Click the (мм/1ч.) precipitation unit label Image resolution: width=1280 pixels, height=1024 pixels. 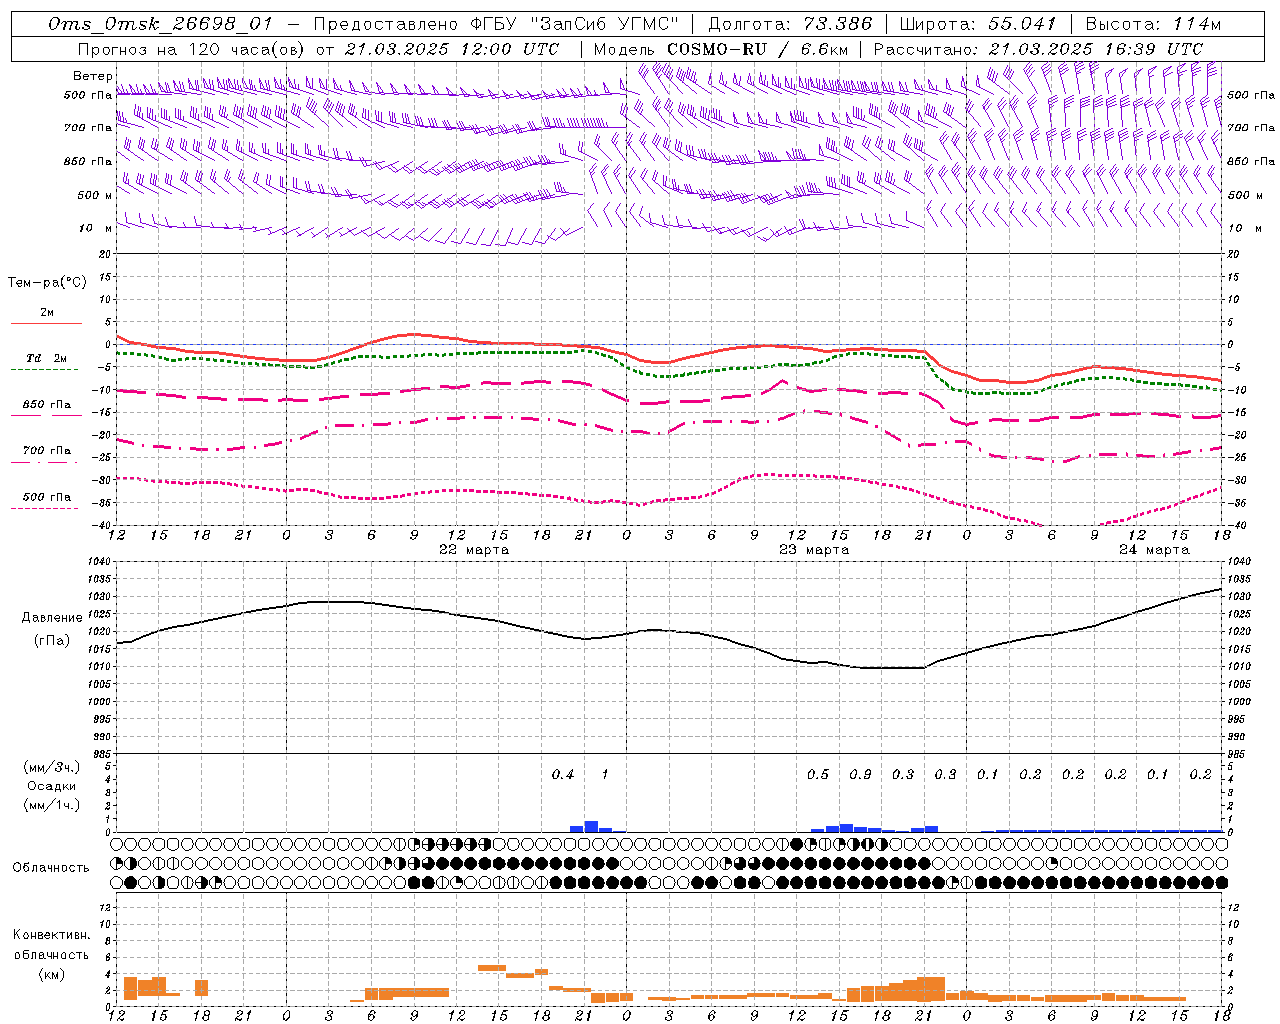pos(52,805)
